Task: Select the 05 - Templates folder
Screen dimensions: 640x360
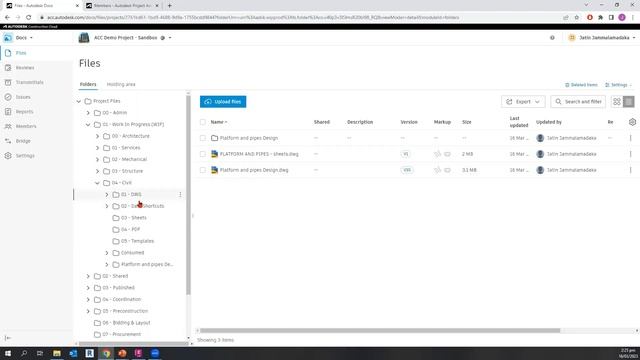Action: [137, 241]
